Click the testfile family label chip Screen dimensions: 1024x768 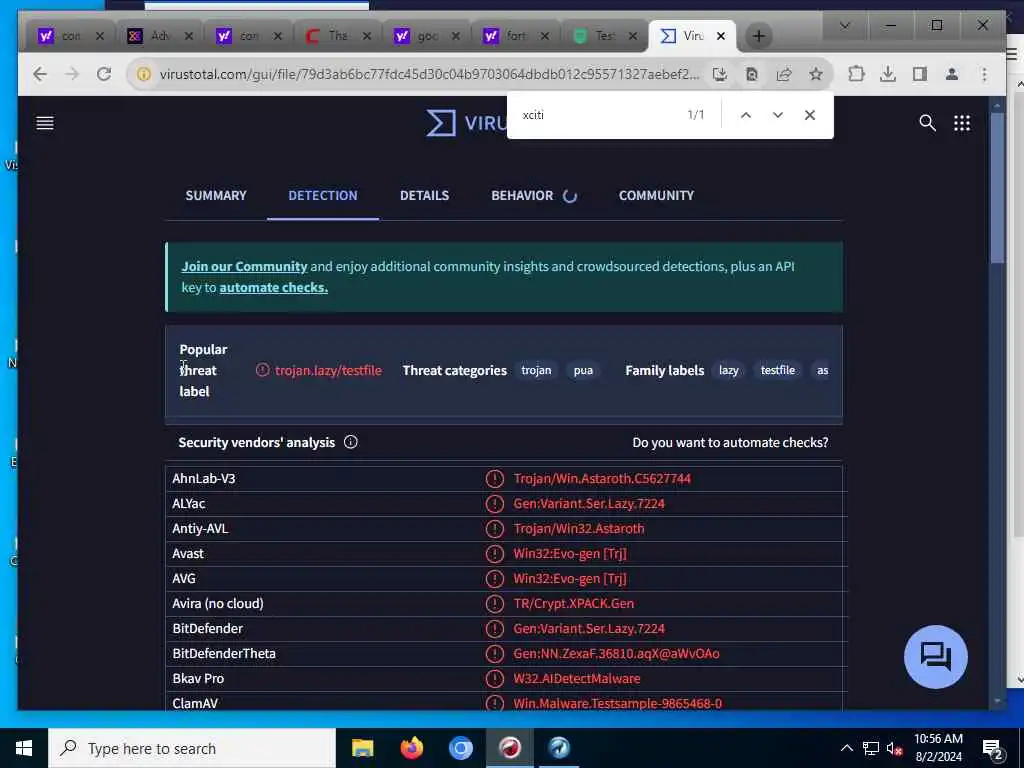(778, 370)
